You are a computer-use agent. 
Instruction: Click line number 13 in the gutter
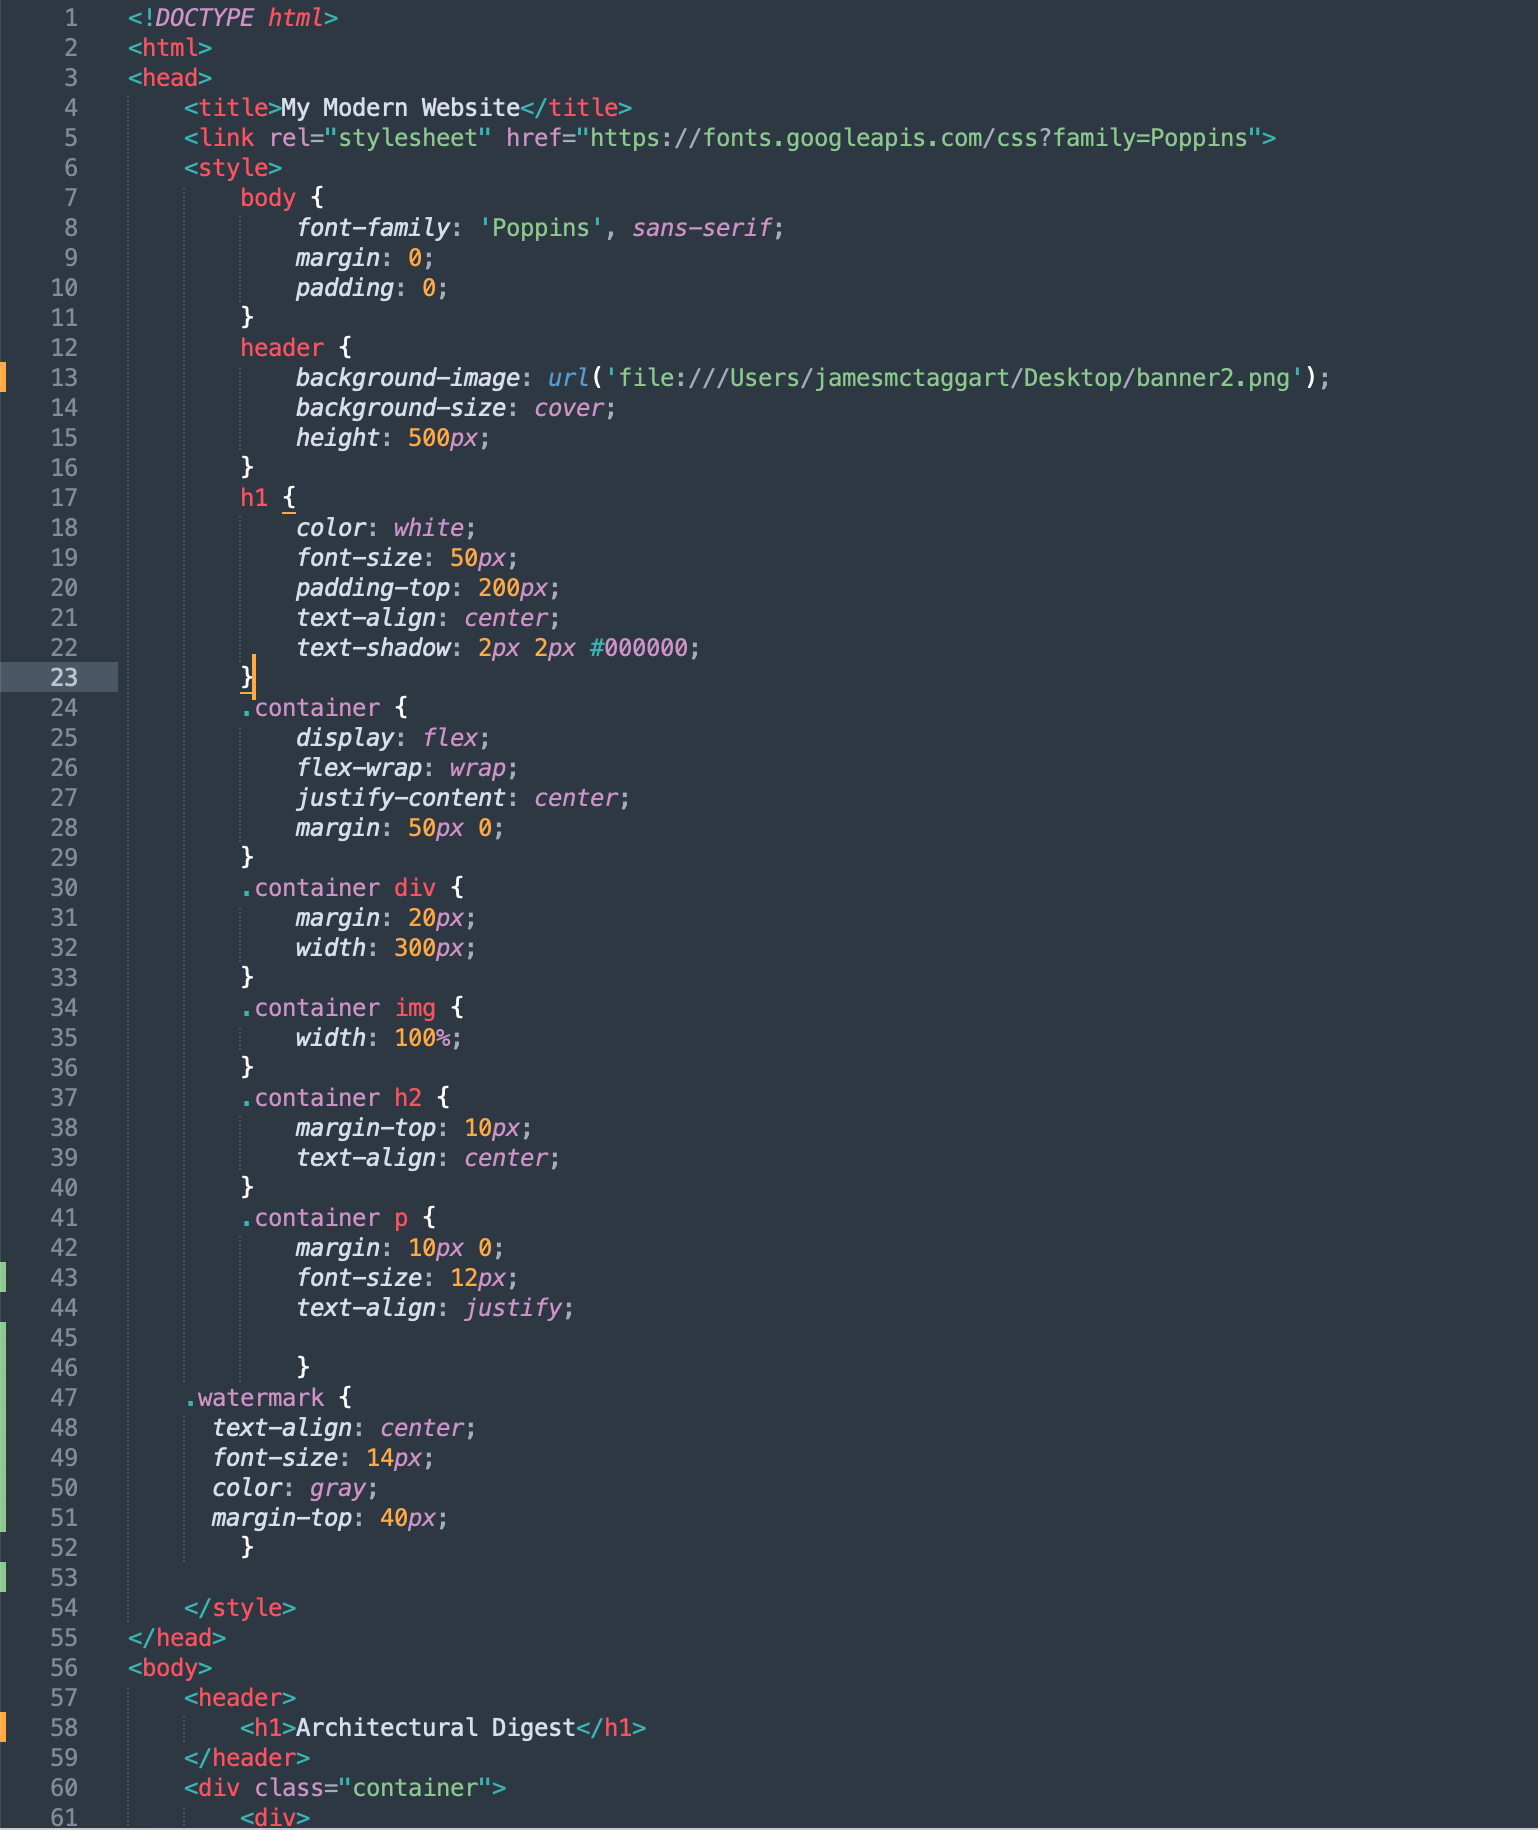64,377
